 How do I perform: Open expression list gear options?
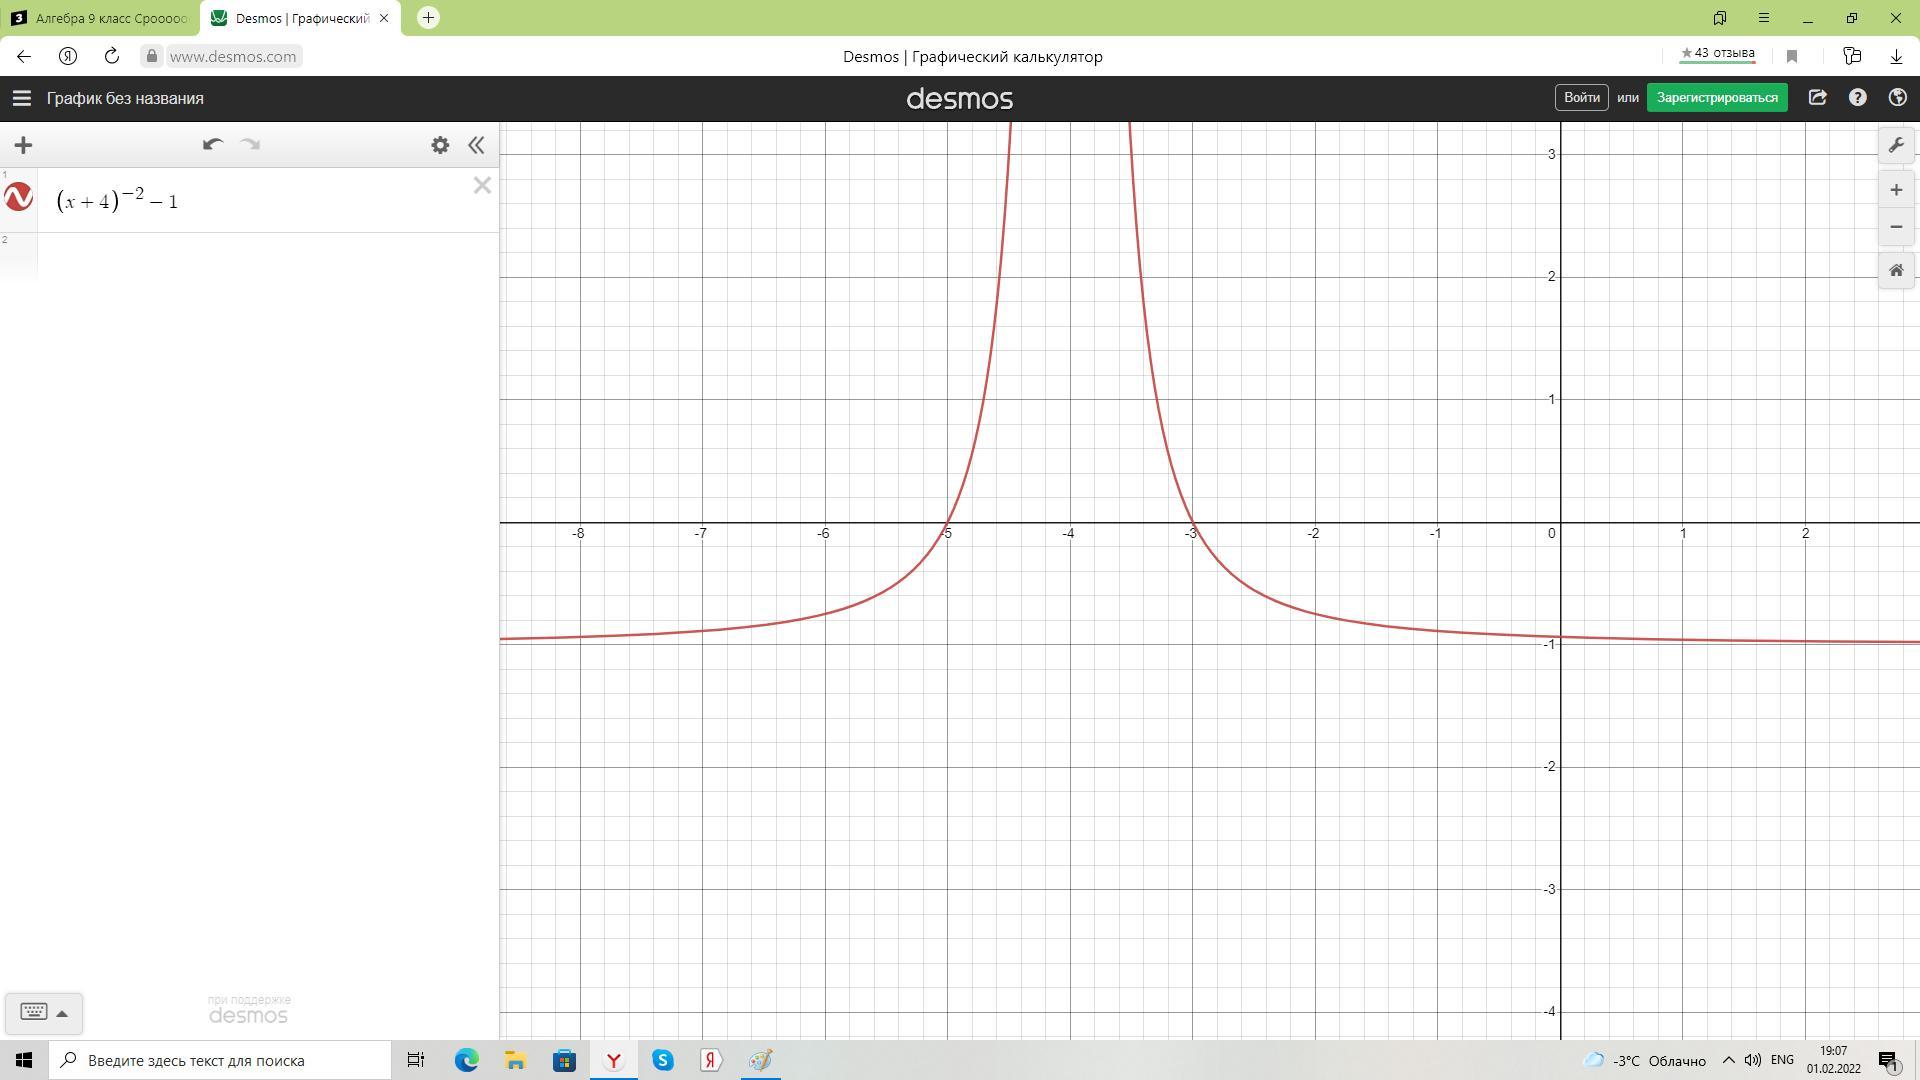pyautogui.click(x=440, y=145)
